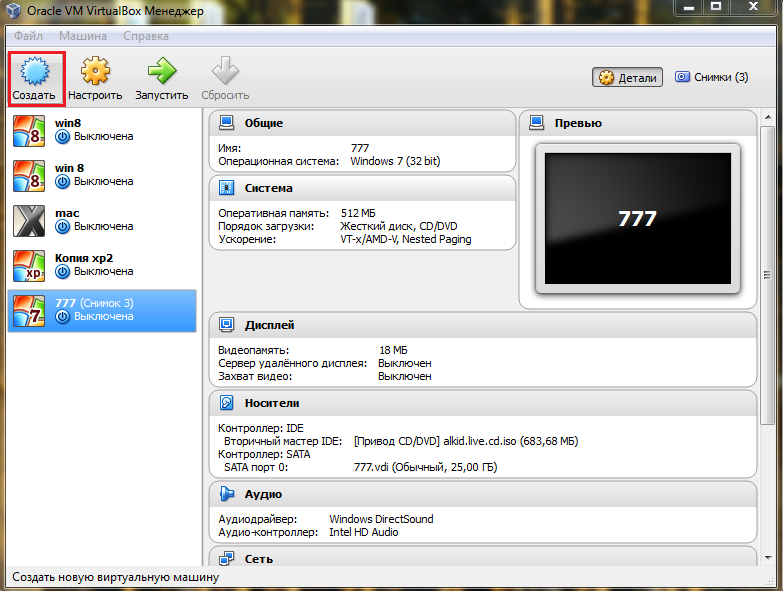Image resolution: width=783 pixels, height=591 pixels.
Task: Open the Справка menu
Action: click(x=146, y=36)
